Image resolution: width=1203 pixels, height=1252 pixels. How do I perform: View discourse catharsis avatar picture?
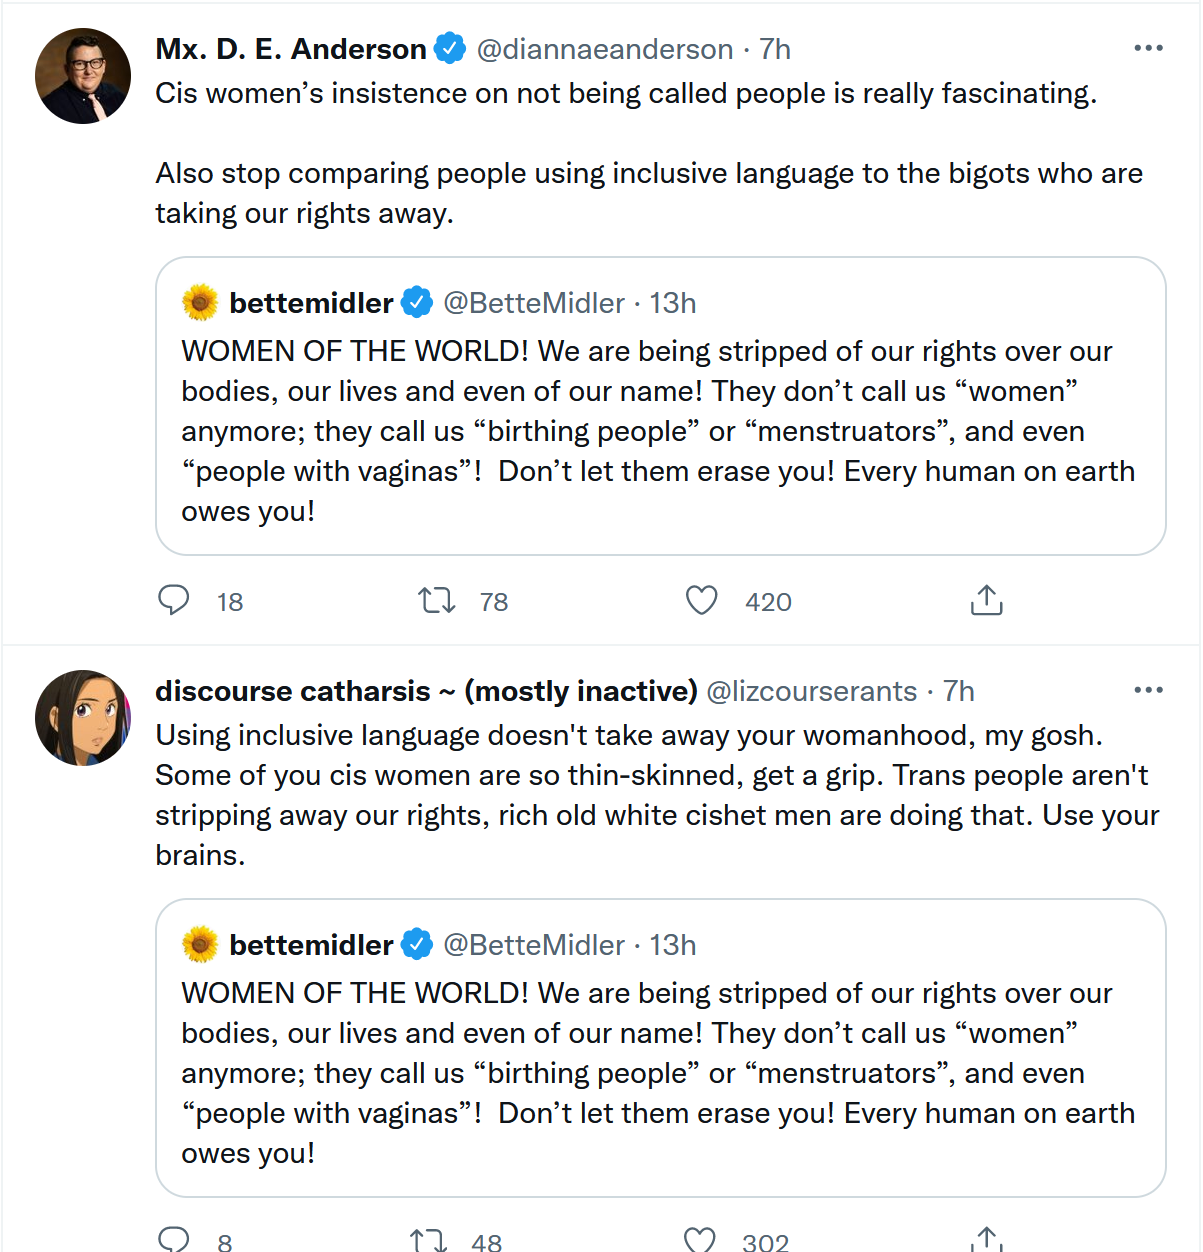click(83, 718)
